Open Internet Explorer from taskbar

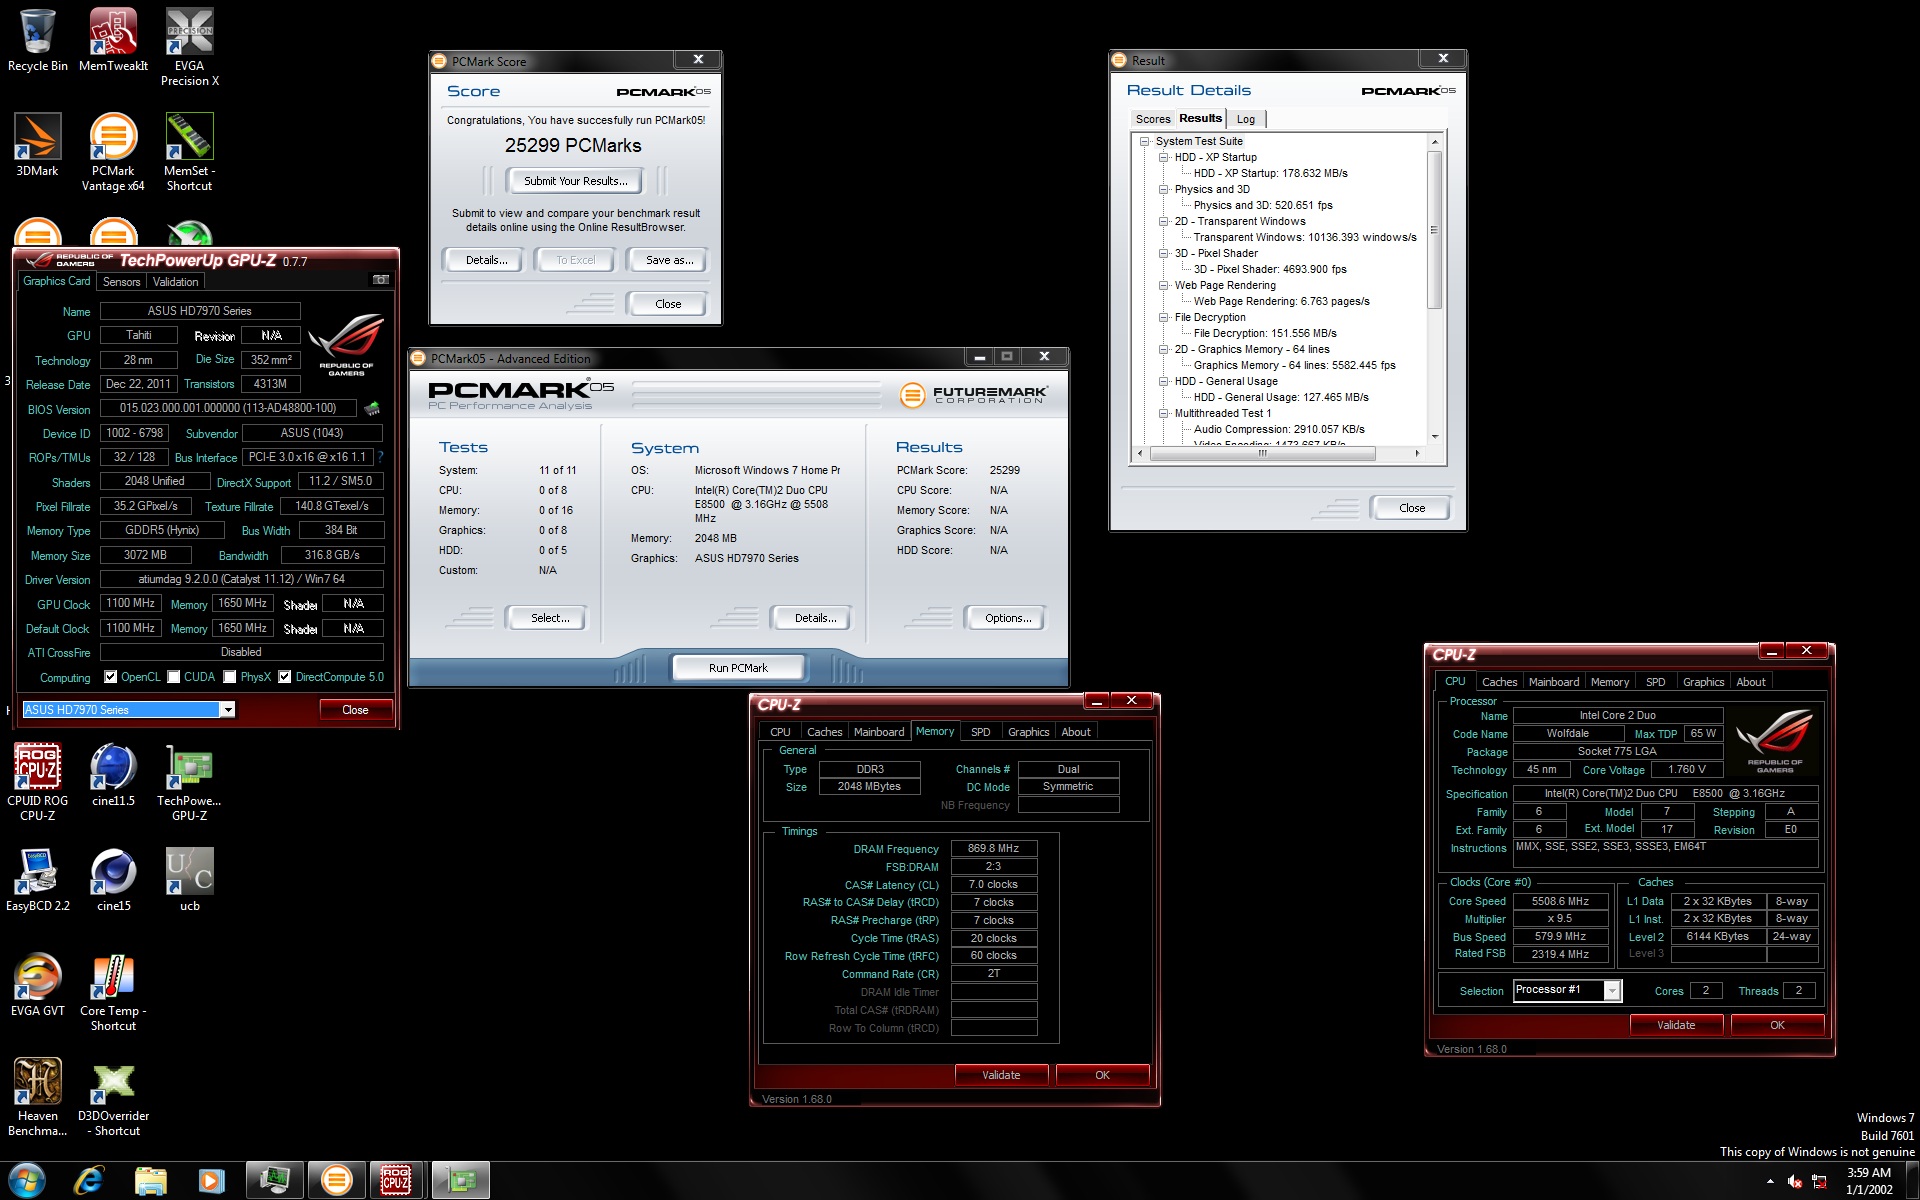click(89, 1180)
